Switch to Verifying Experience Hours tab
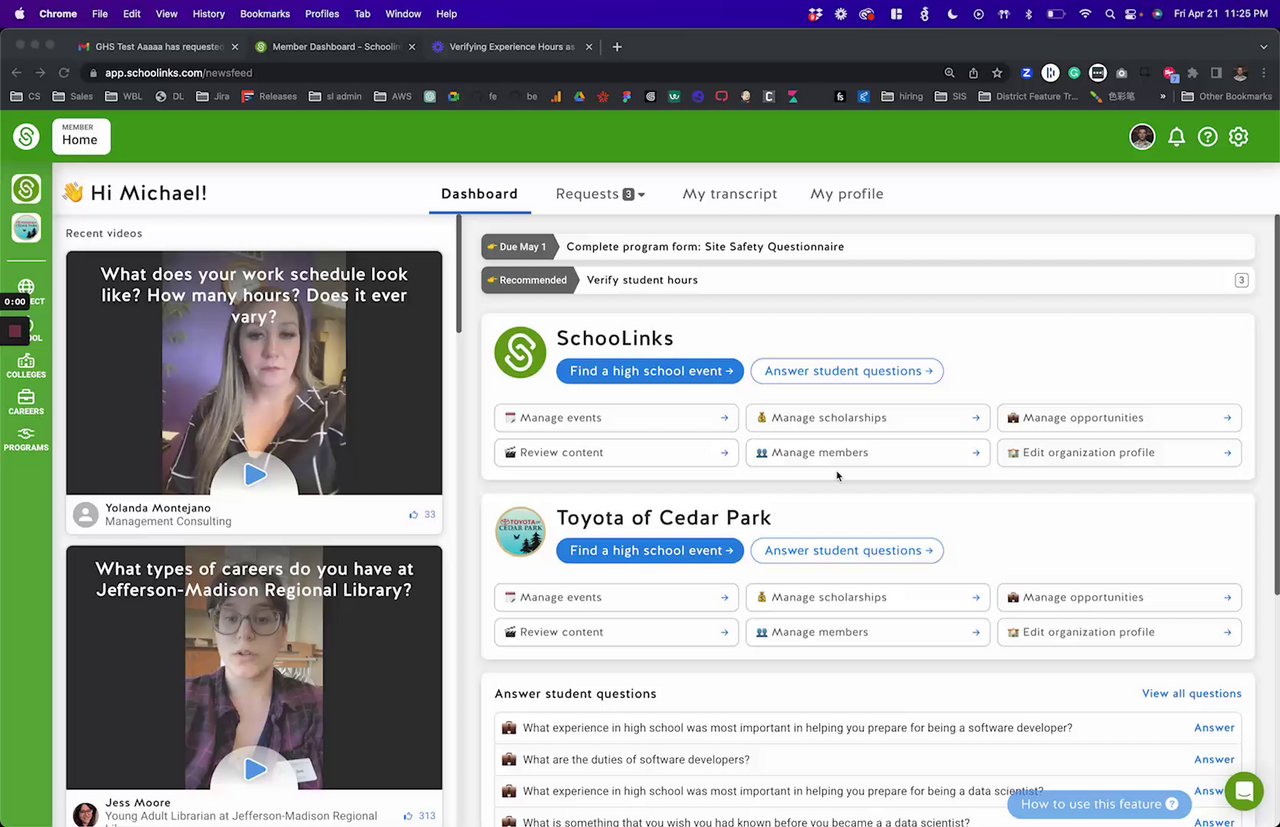This screenshot has width=1280, height=827. pos(511,47)
